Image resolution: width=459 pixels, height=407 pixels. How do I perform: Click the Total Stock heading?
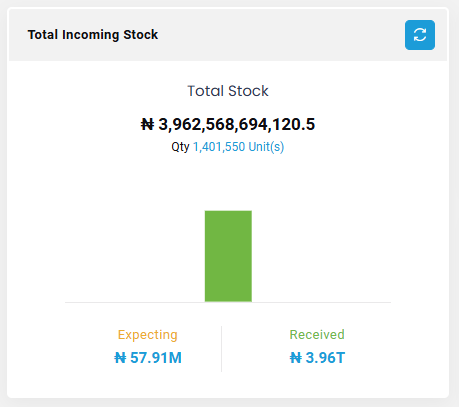pyautogui.click(x=228, y=91)
